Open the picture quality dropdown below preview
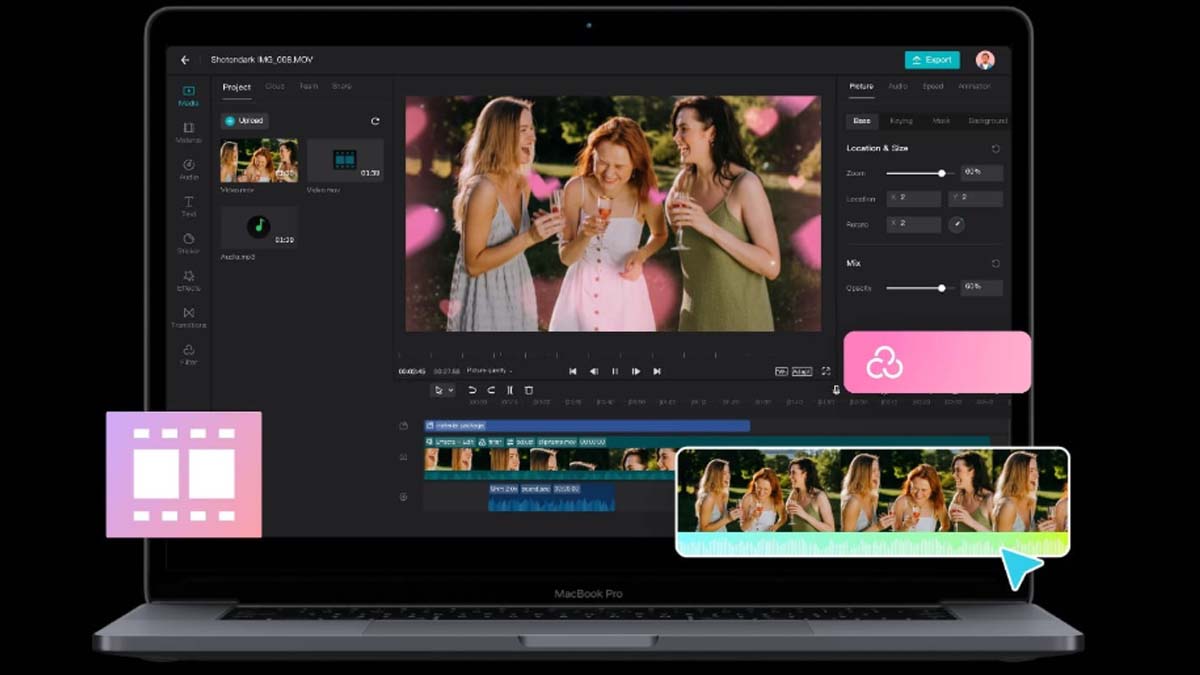The height and width of the screenshot is (675, 1200). [489, 371]
